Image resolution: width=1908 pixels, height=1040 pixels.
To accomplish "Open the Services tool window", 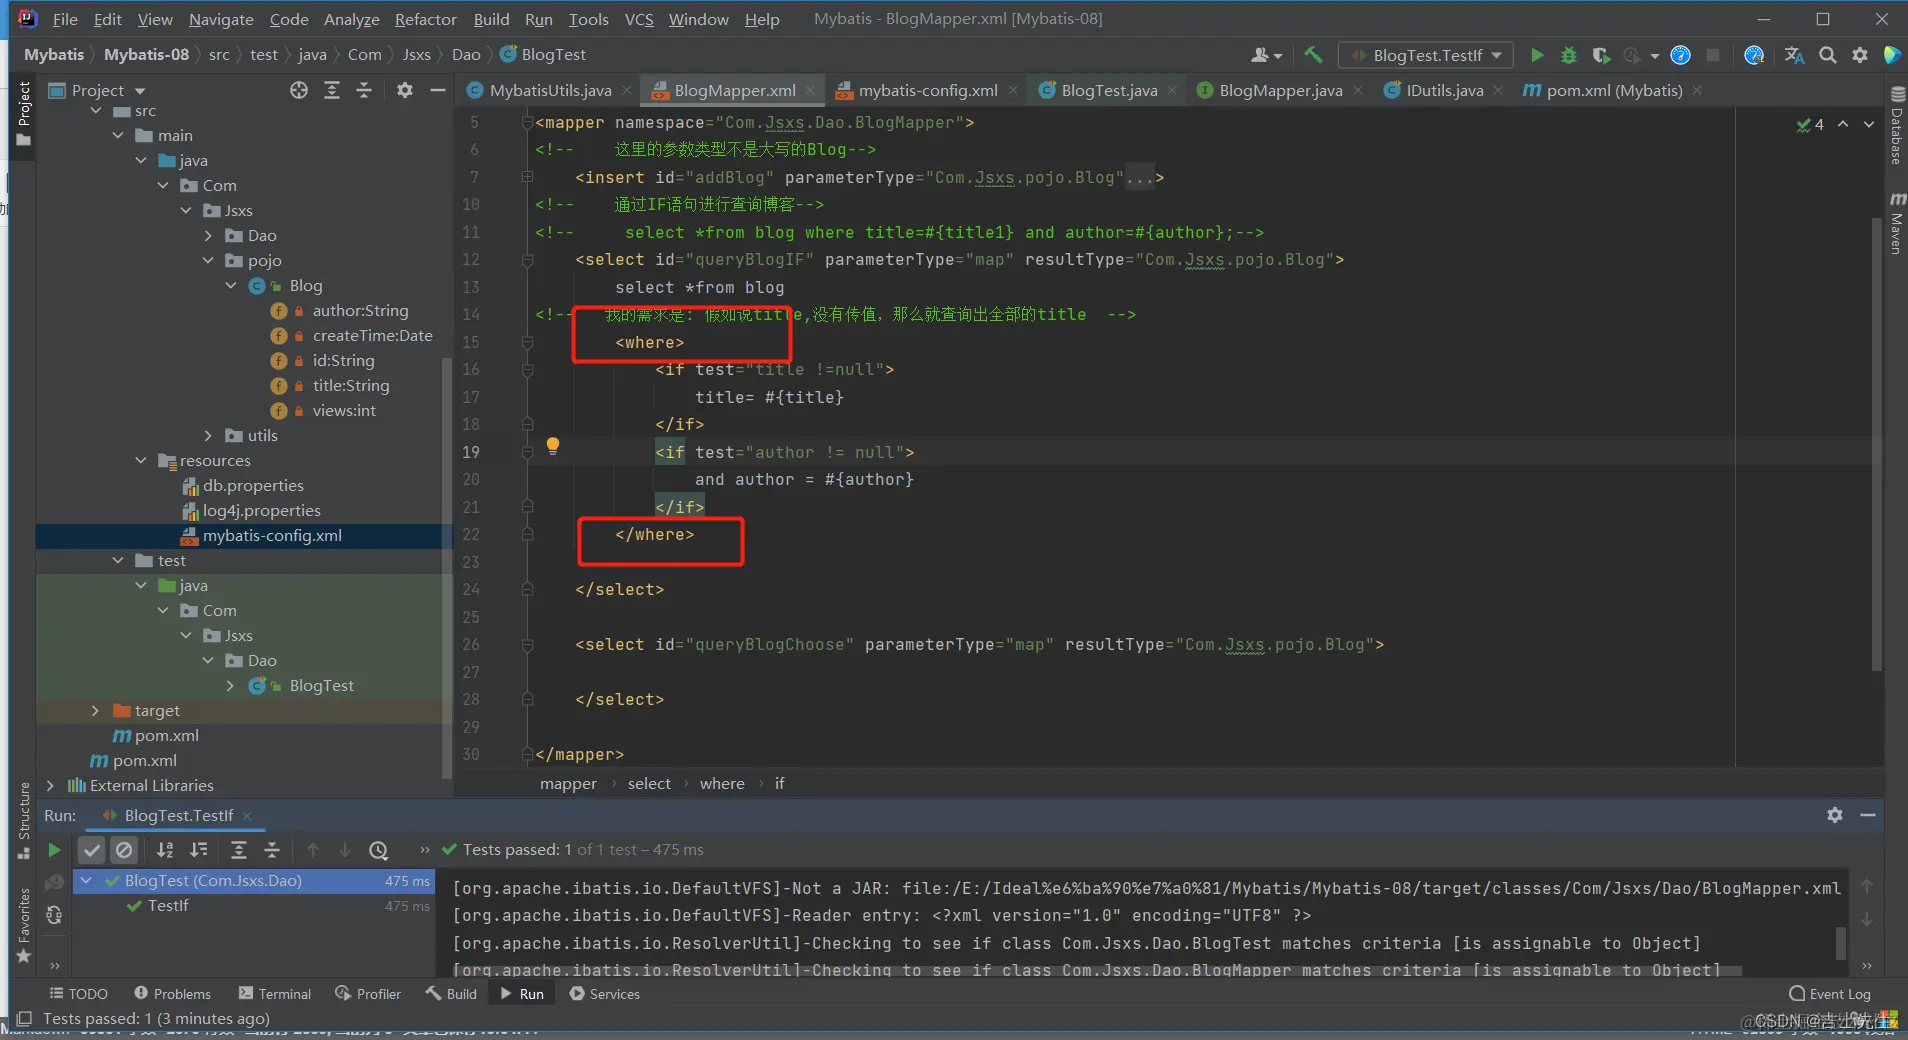I will click(x=604, y=993).
